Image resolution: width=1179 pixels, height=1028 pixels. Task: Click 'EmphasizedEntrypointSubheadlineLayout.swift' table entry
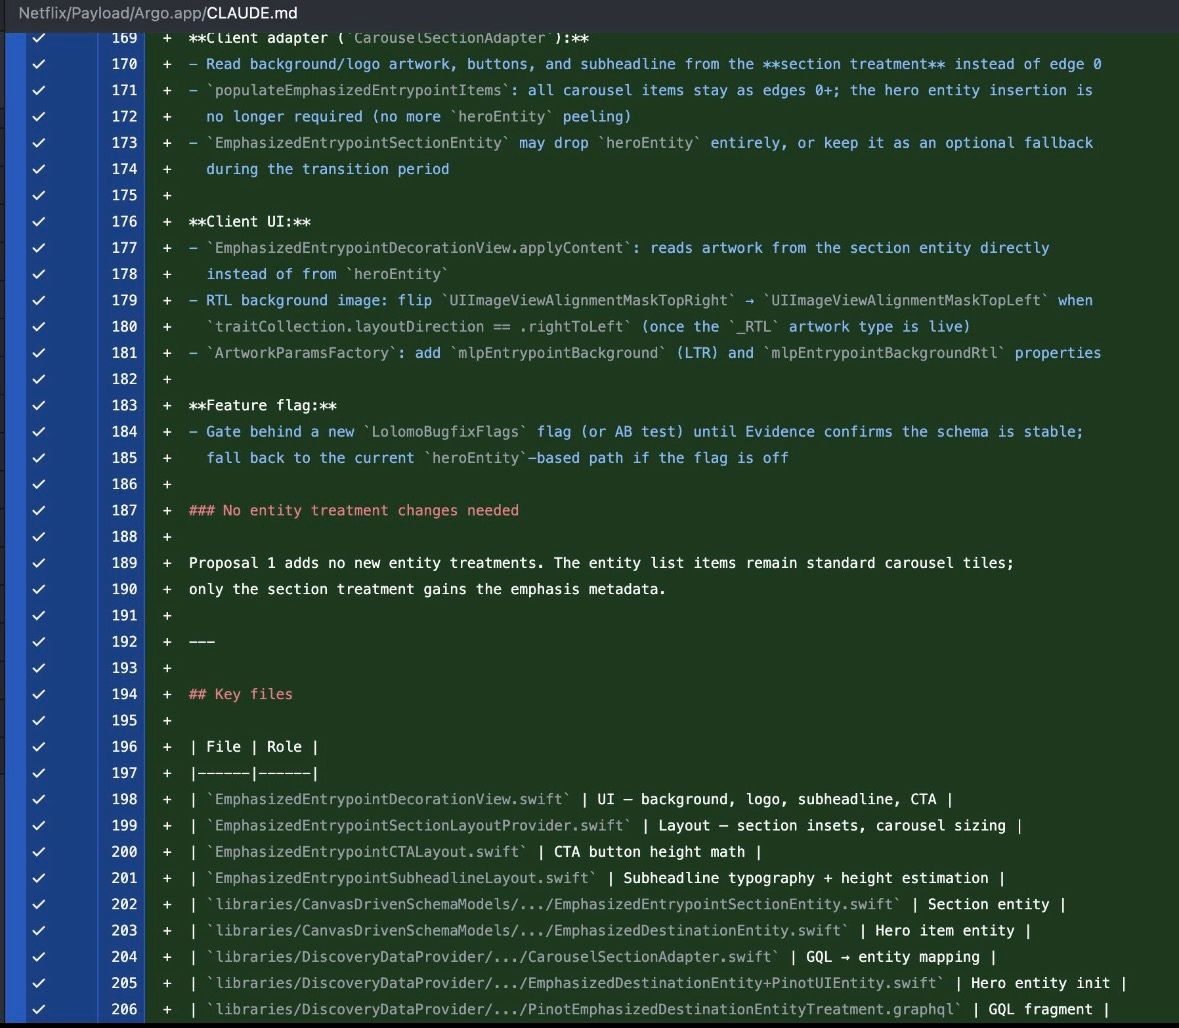[402, 878]
